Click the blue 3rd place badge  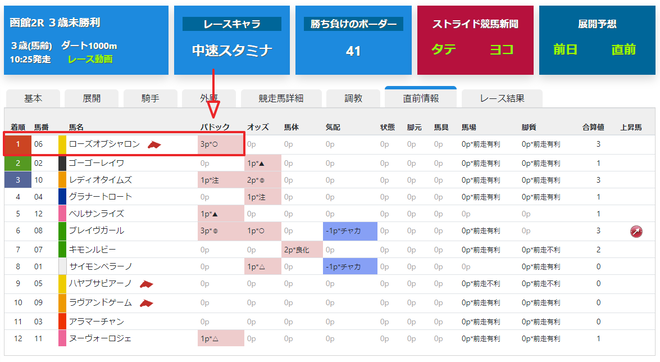pos(18,180)
